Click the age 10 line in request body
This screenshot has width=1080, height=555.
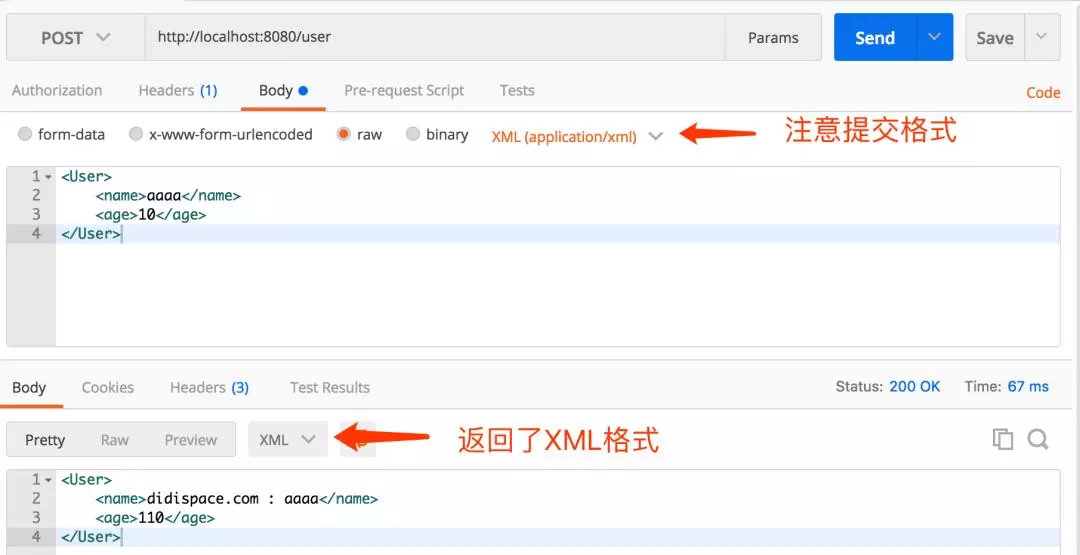click(151, 215)
